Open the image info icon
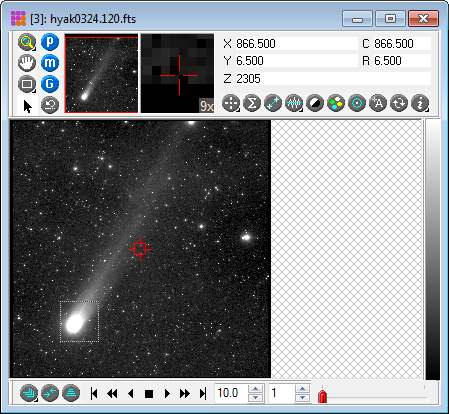The image size is (449, 414). 420,103
